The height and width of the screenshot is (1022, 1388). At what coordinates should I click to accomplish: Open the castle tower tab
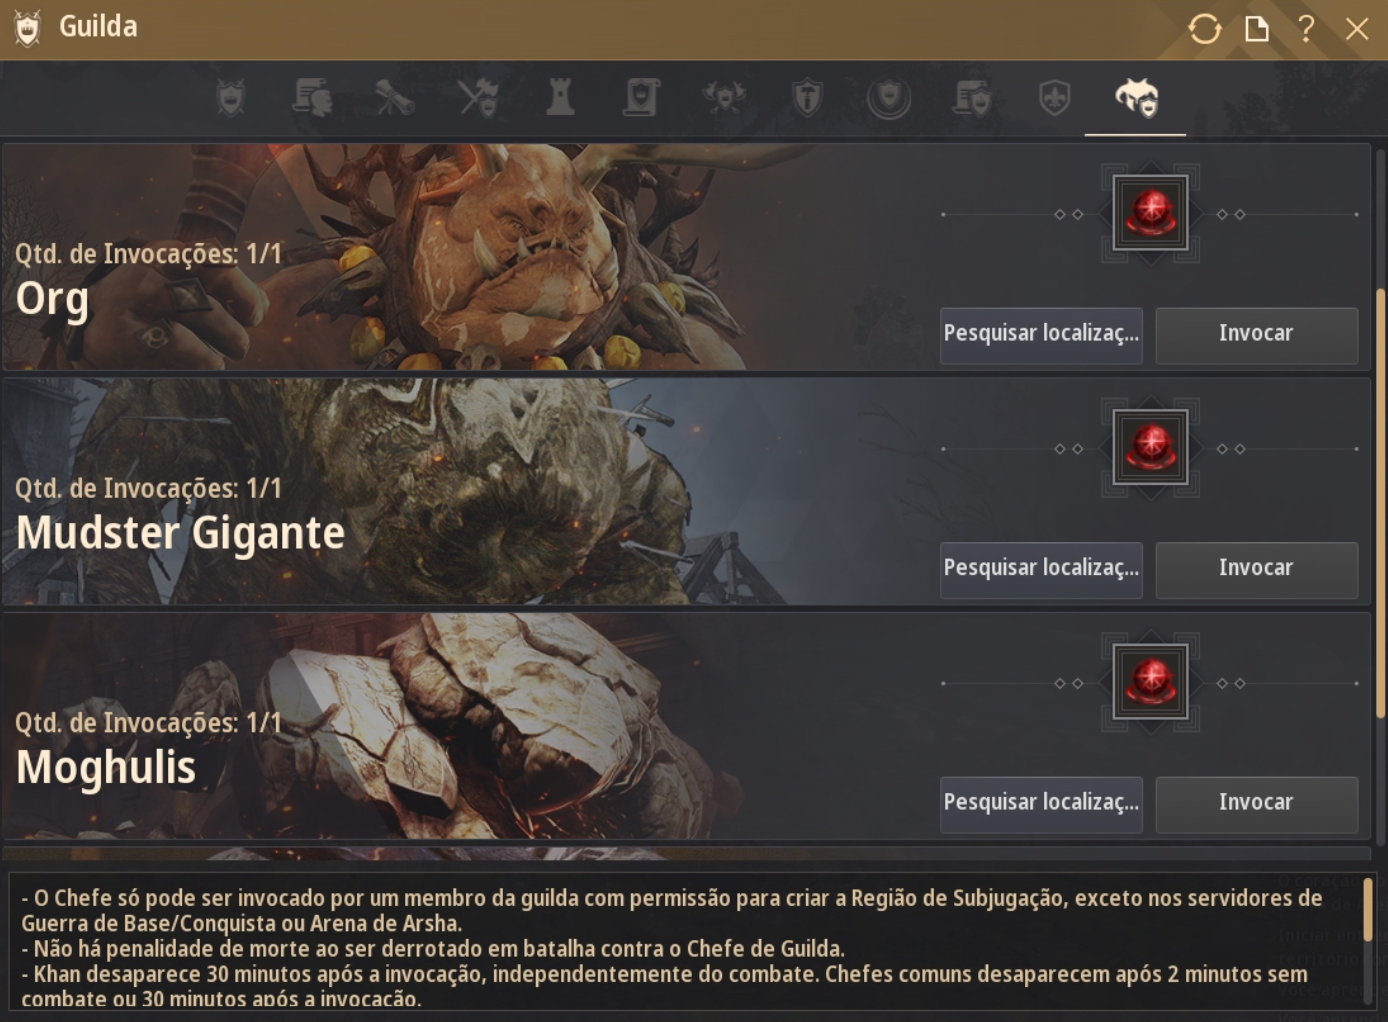pyautogui.click(x=560, y=98)
